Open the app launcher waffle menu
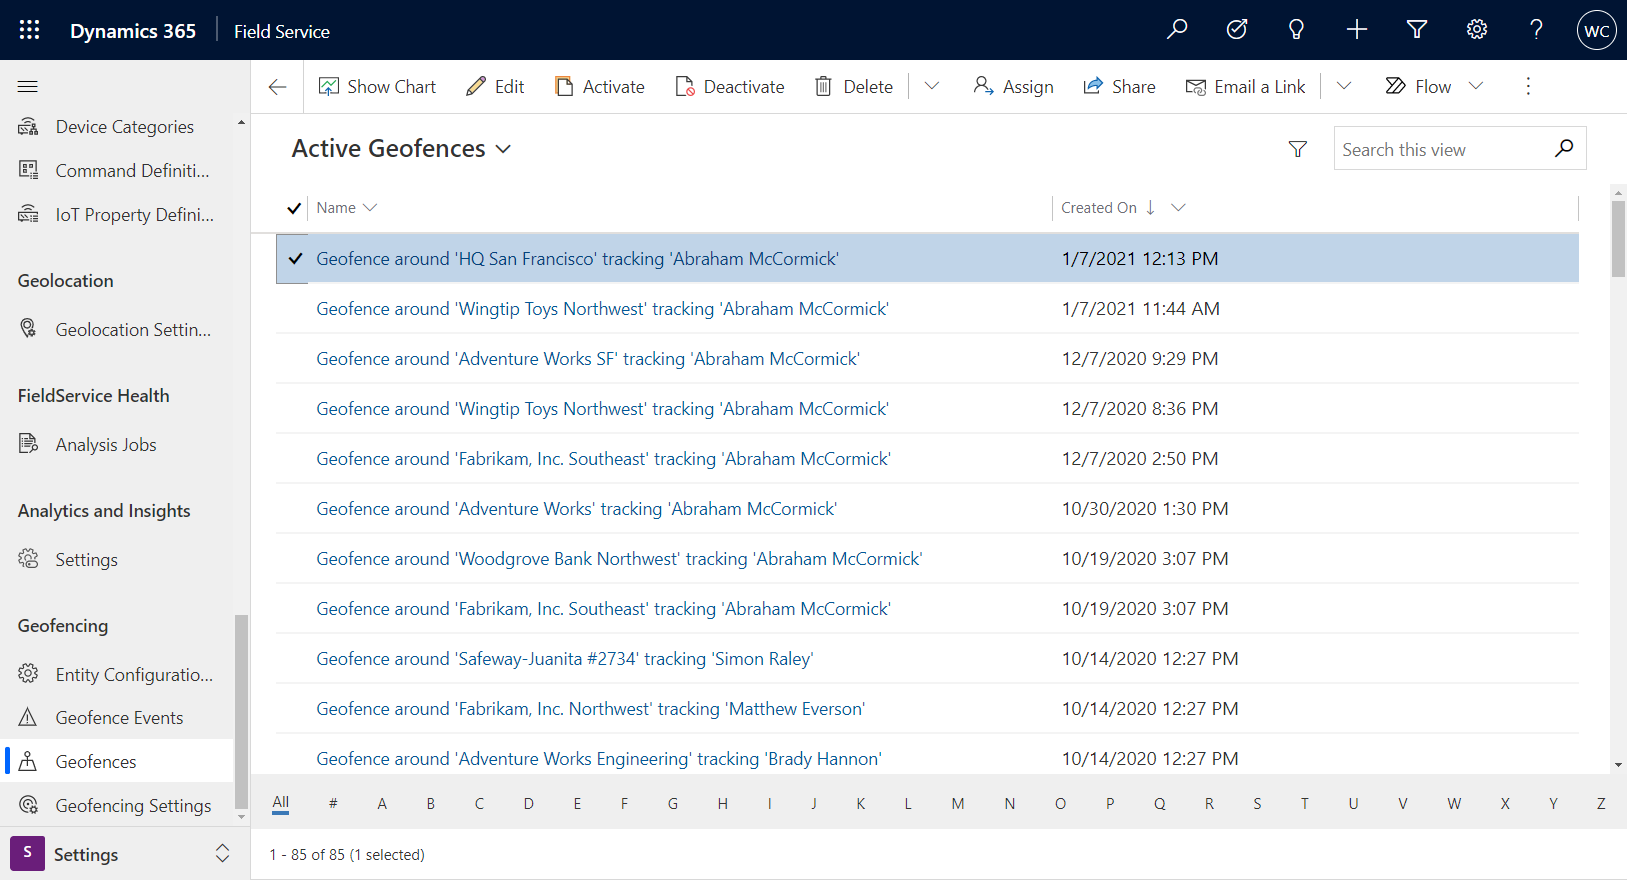1627x880 pixels. pyautogui.click(x=29, y=30)
